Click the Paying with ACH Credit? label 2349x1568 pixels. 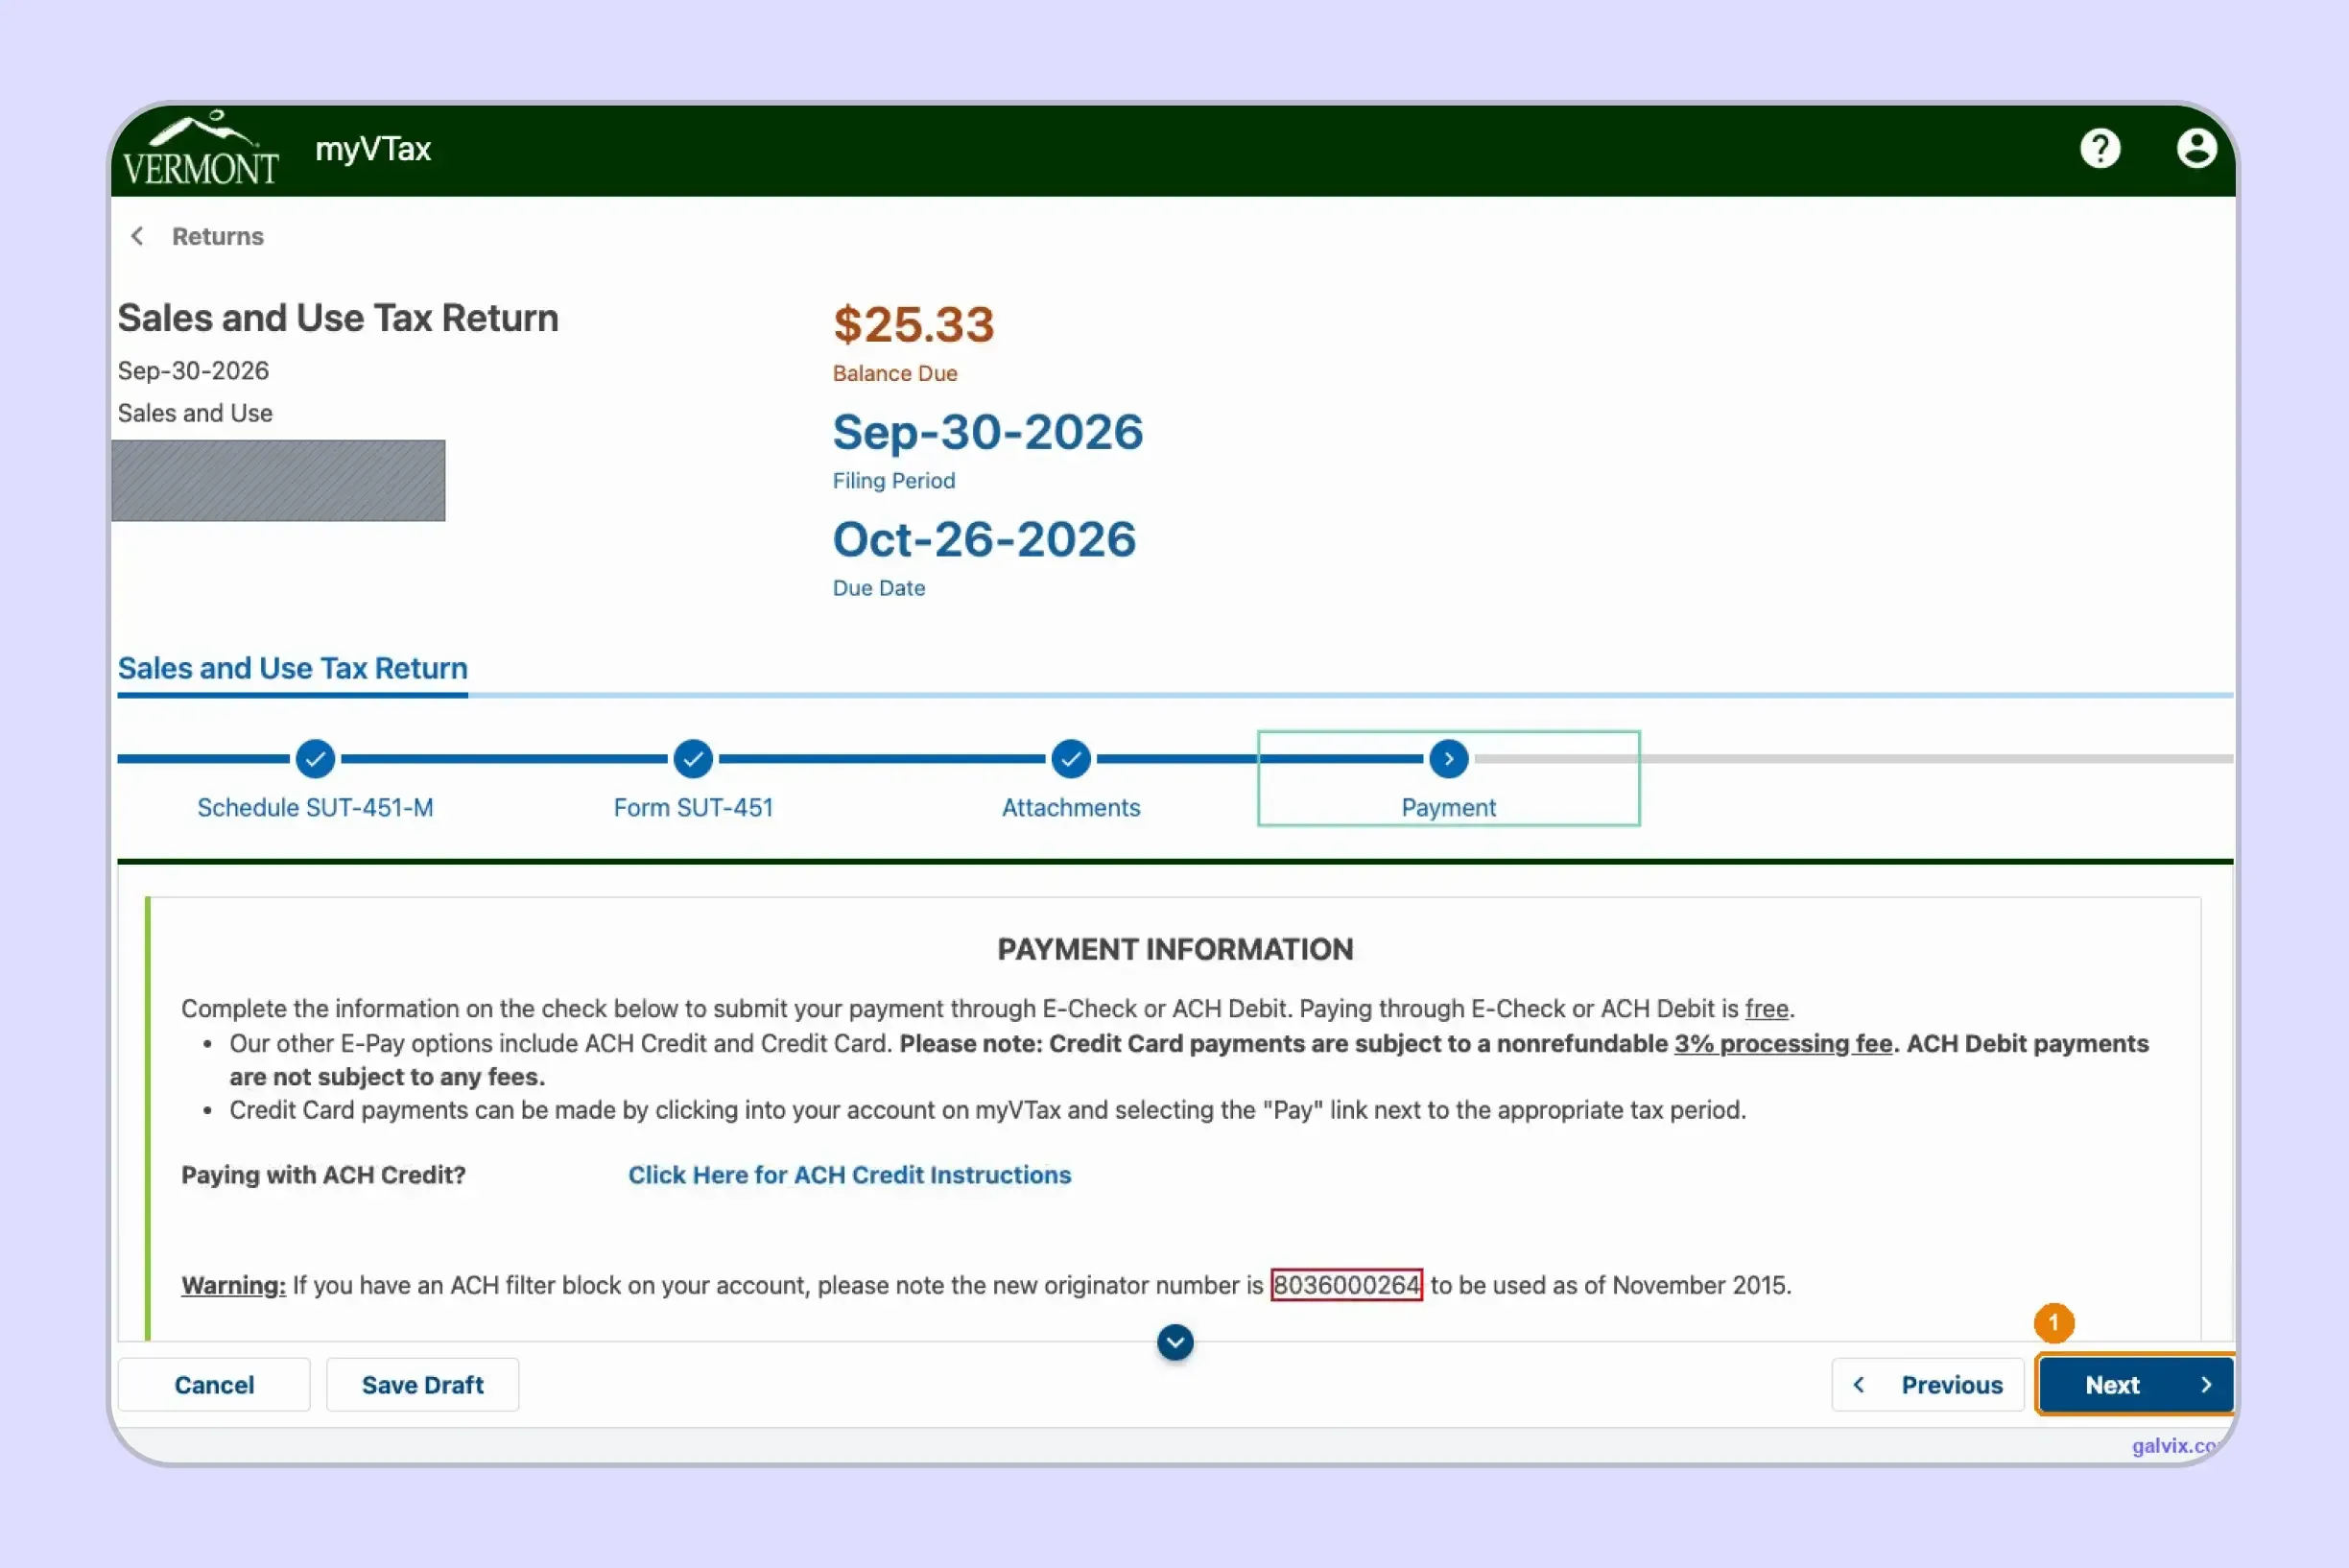click(323, 1175)
